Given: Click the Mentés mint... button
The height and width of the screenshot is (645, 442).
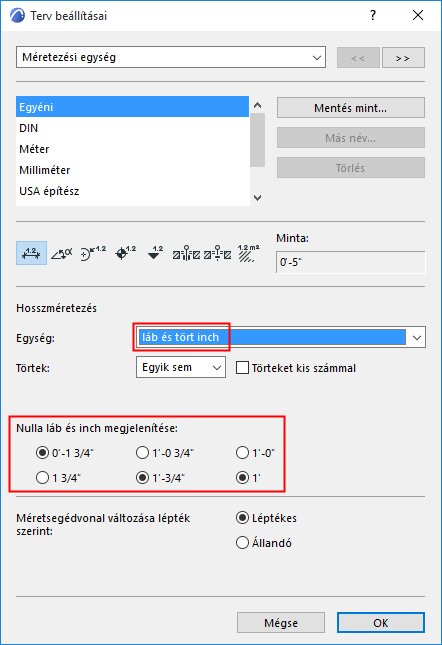Looking at the screenshot, I should (351, 108).
